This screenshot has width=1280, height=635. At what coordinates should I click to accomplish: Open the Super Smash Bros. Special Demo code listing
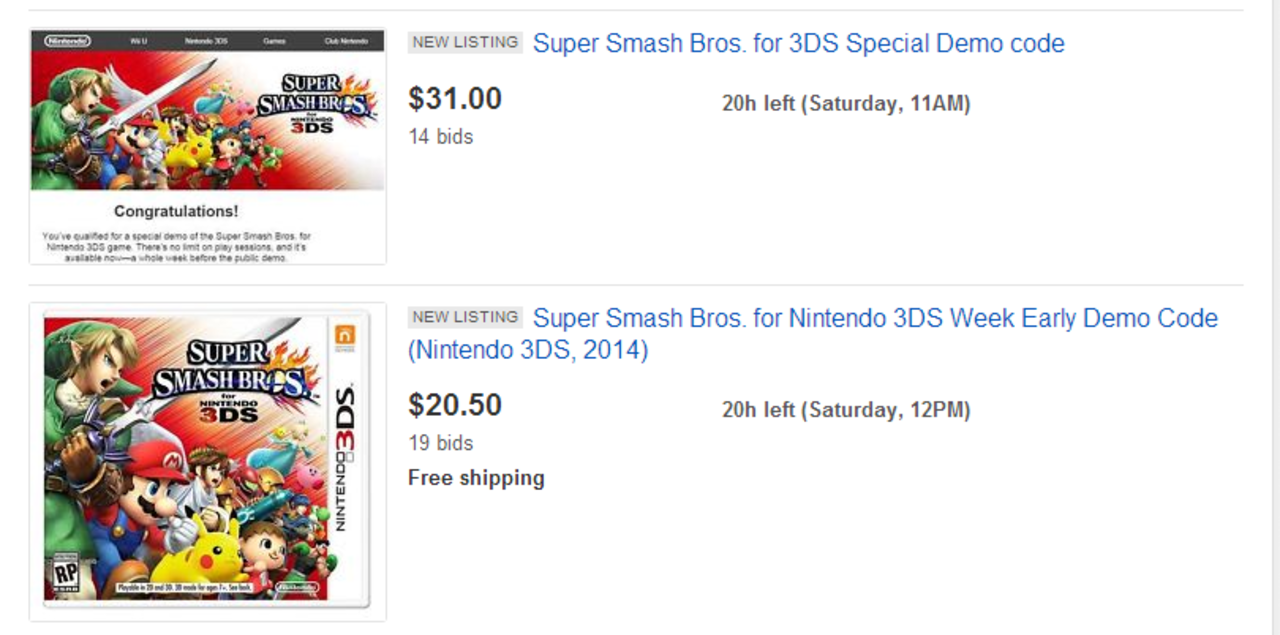click(798, 43)
